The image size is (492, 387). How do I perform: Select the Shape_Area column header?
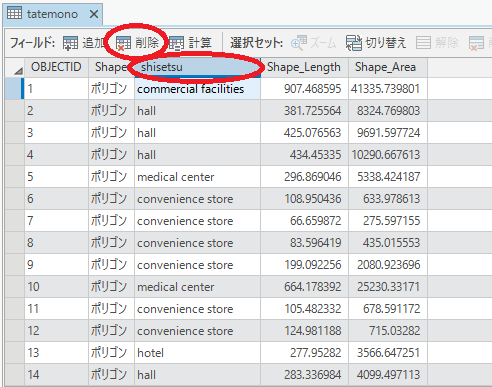point(388,67)
